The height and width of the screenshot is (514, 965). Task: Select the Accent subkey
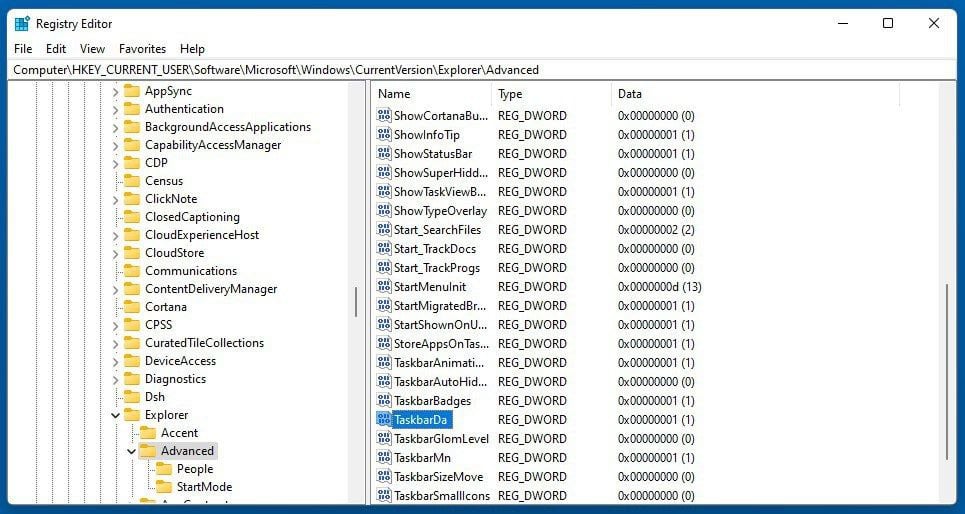tap(179, 433)
